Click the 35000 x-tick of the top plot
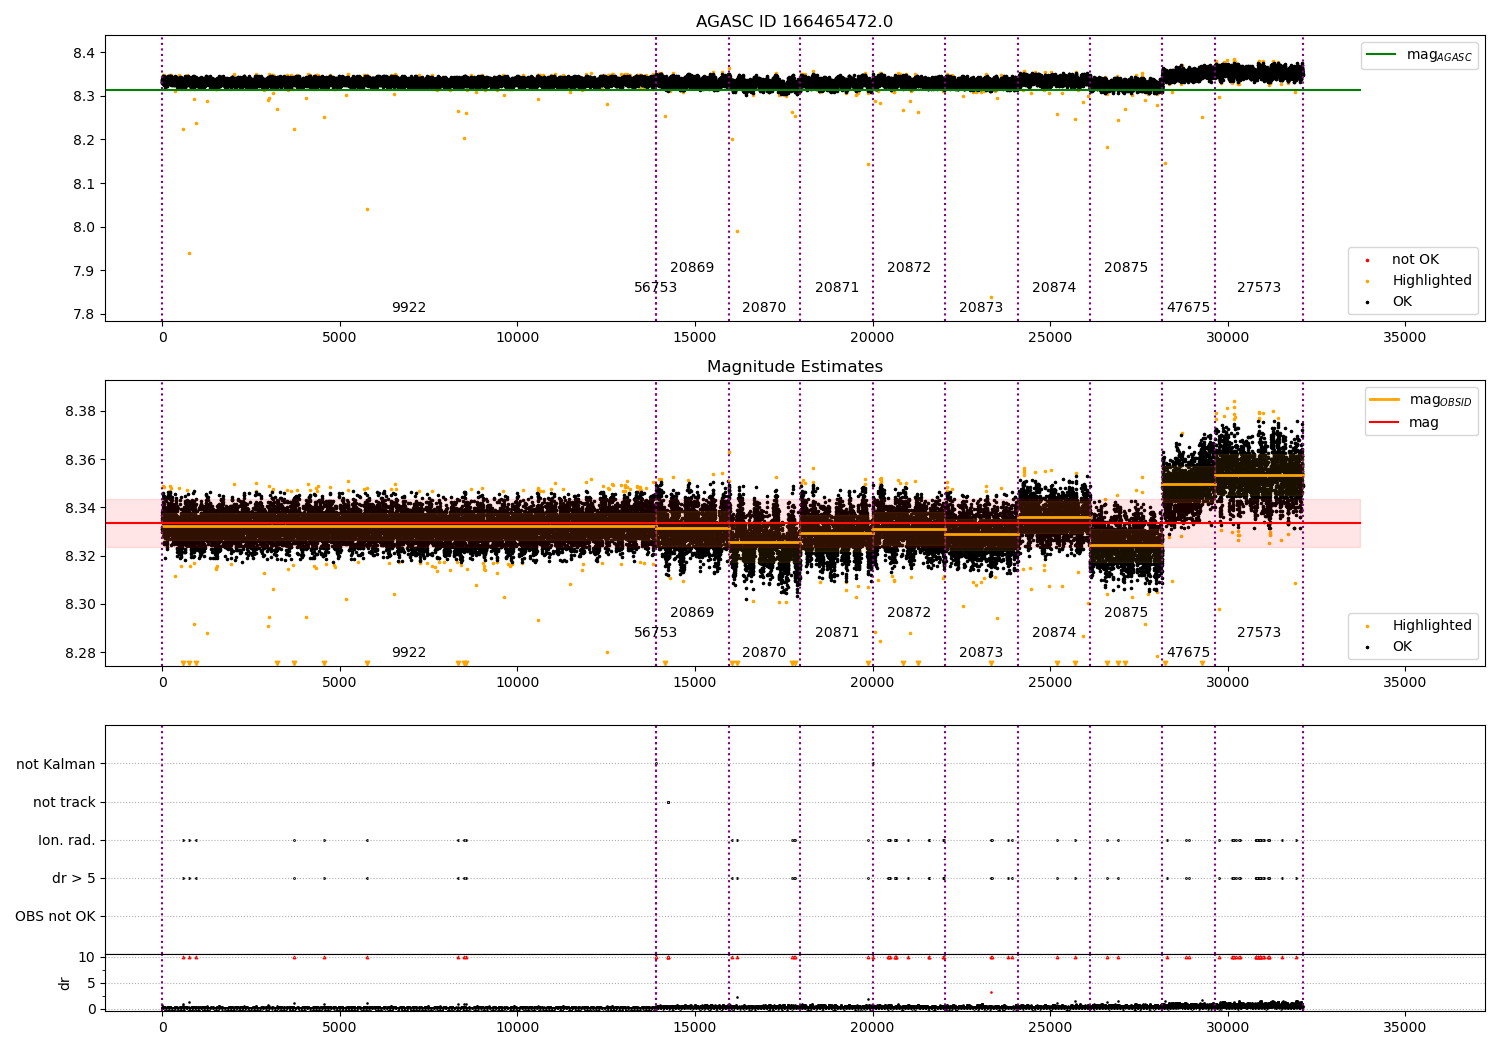This screenshot has height=1050, width=1500. pos(1404,338)
